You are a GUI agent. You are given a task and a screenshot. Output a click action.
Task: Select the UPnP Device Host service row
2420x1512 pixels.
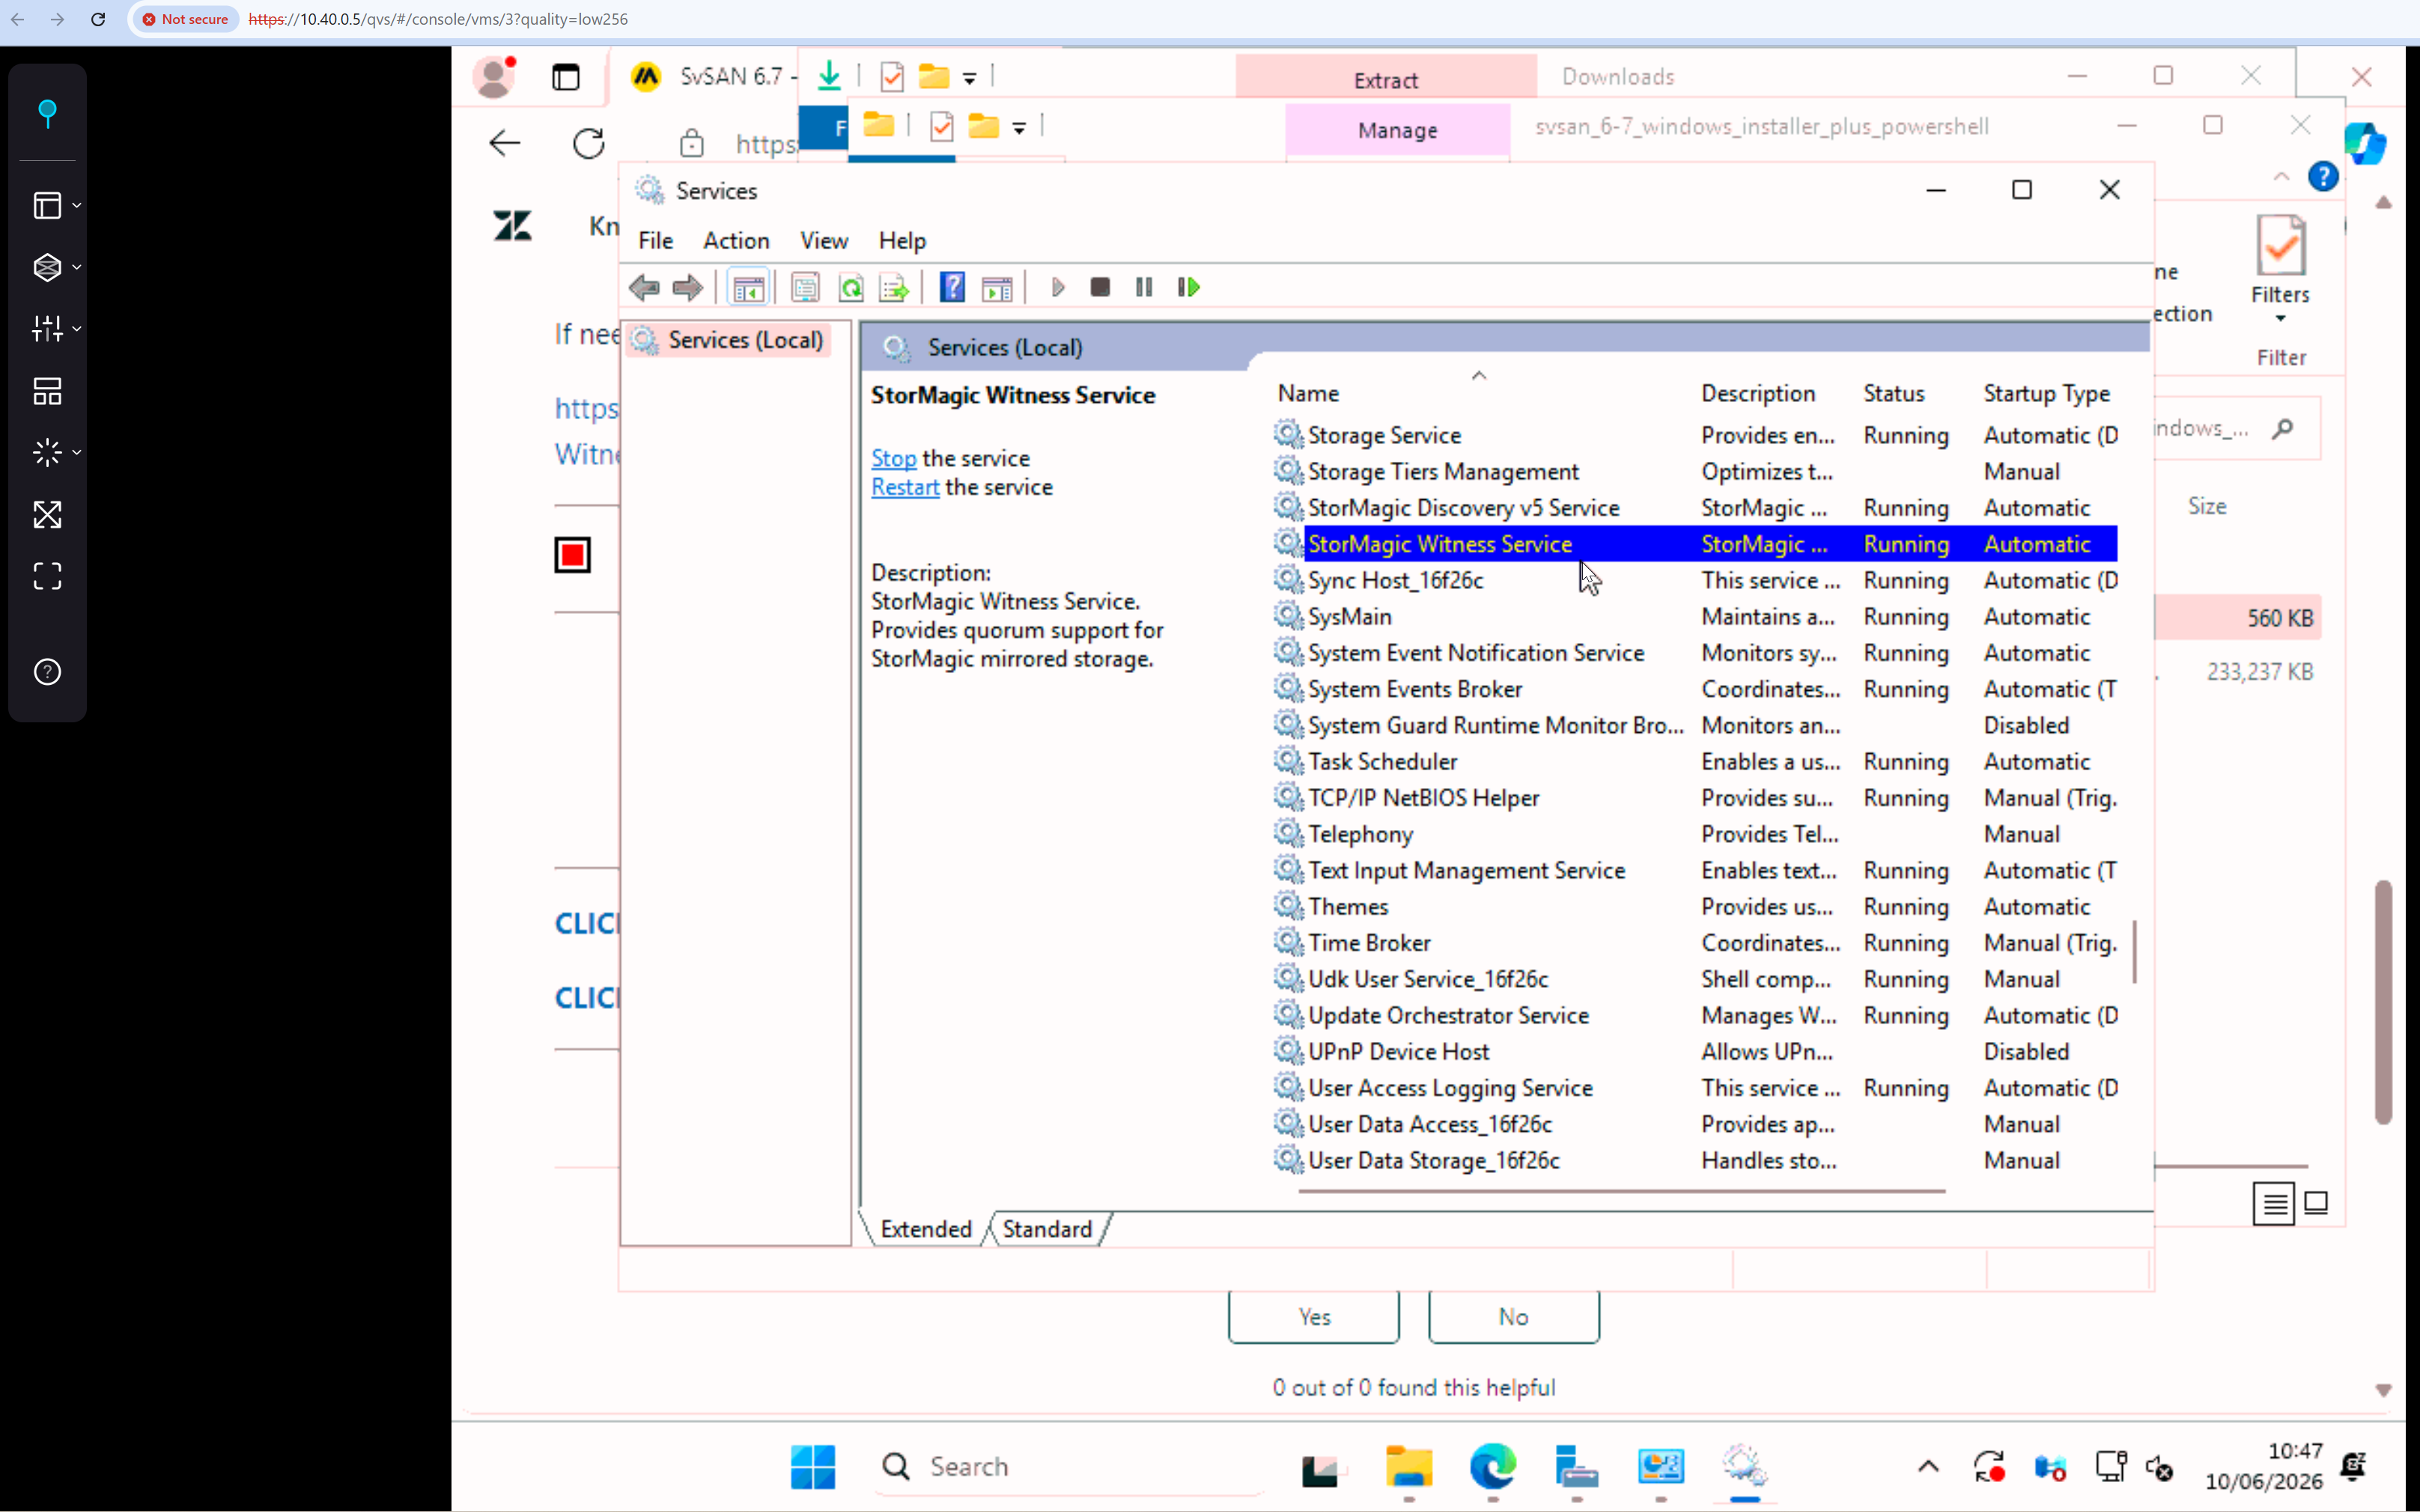click(1695, 1052)
